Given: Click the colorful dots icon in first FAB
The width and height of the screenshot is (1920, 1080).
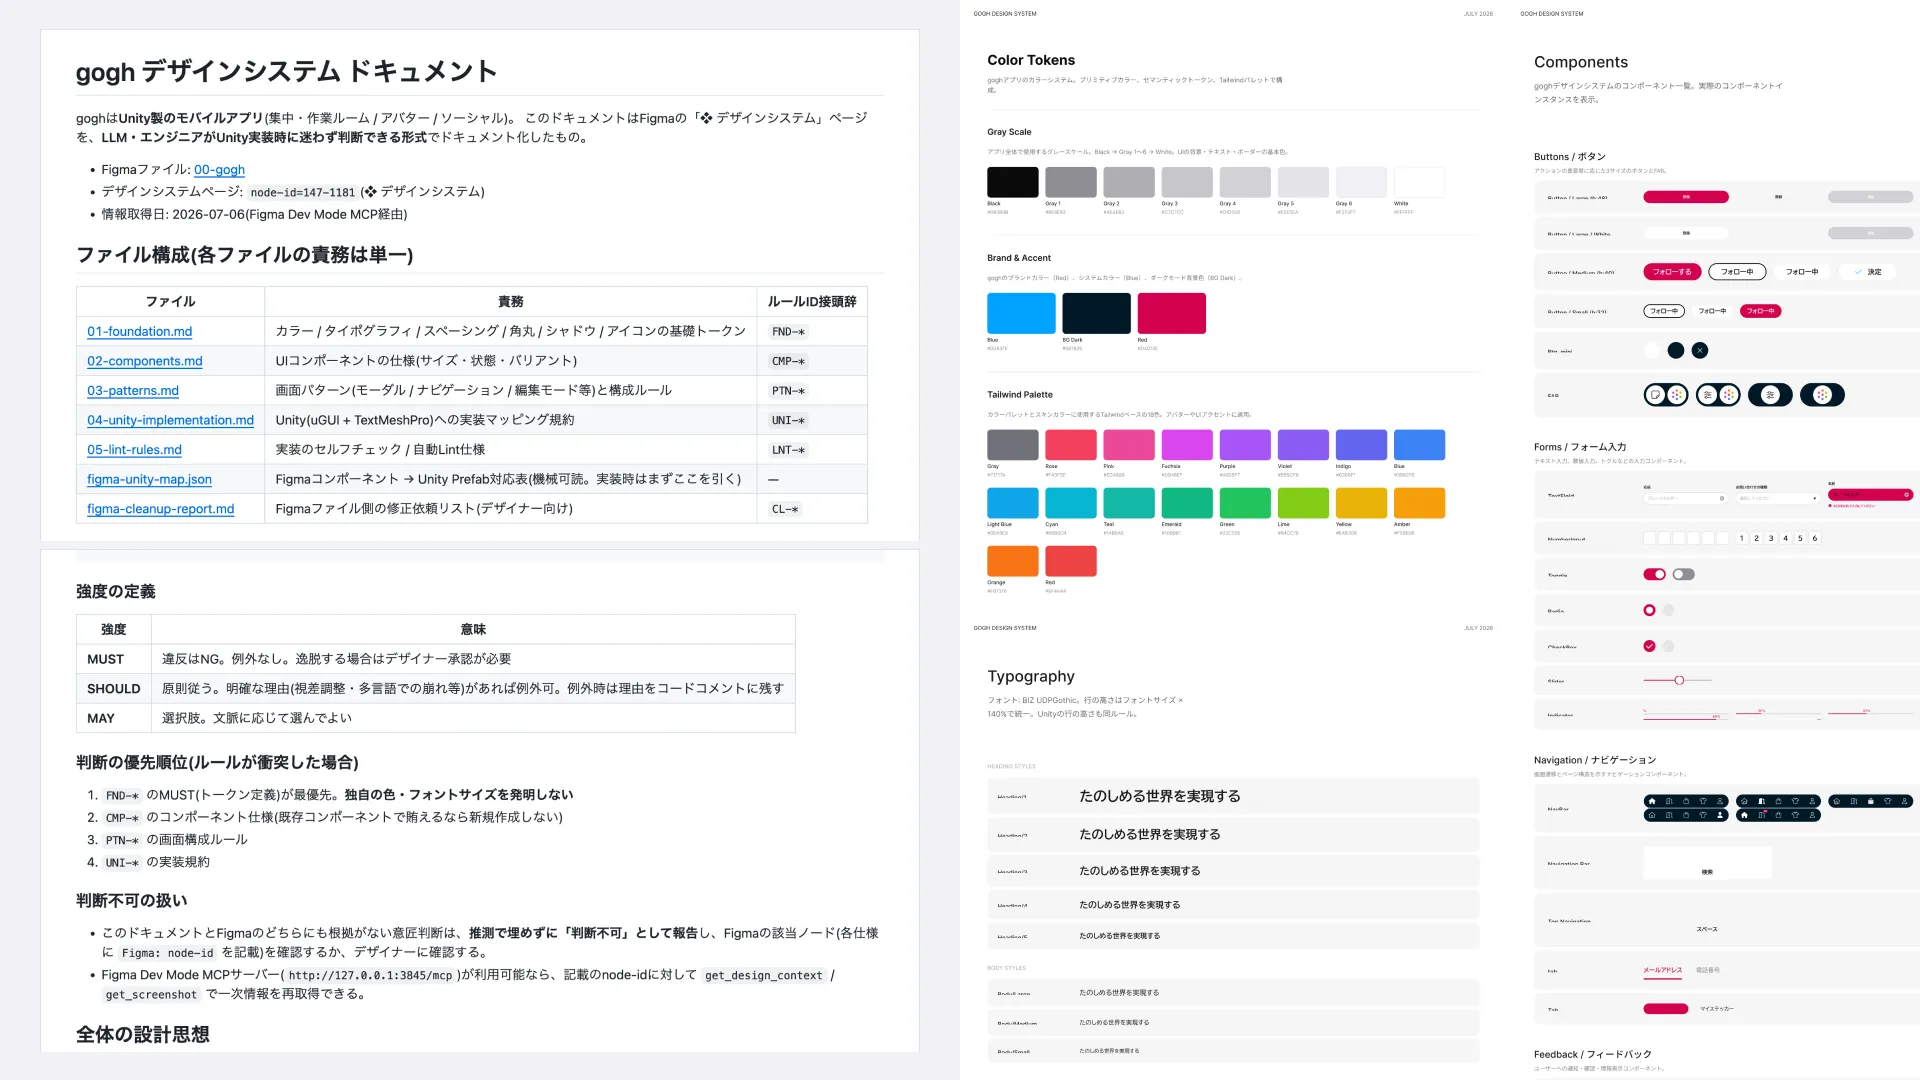Looking at the screenshot, I should pyautogui.click(x=1677, y=395).
